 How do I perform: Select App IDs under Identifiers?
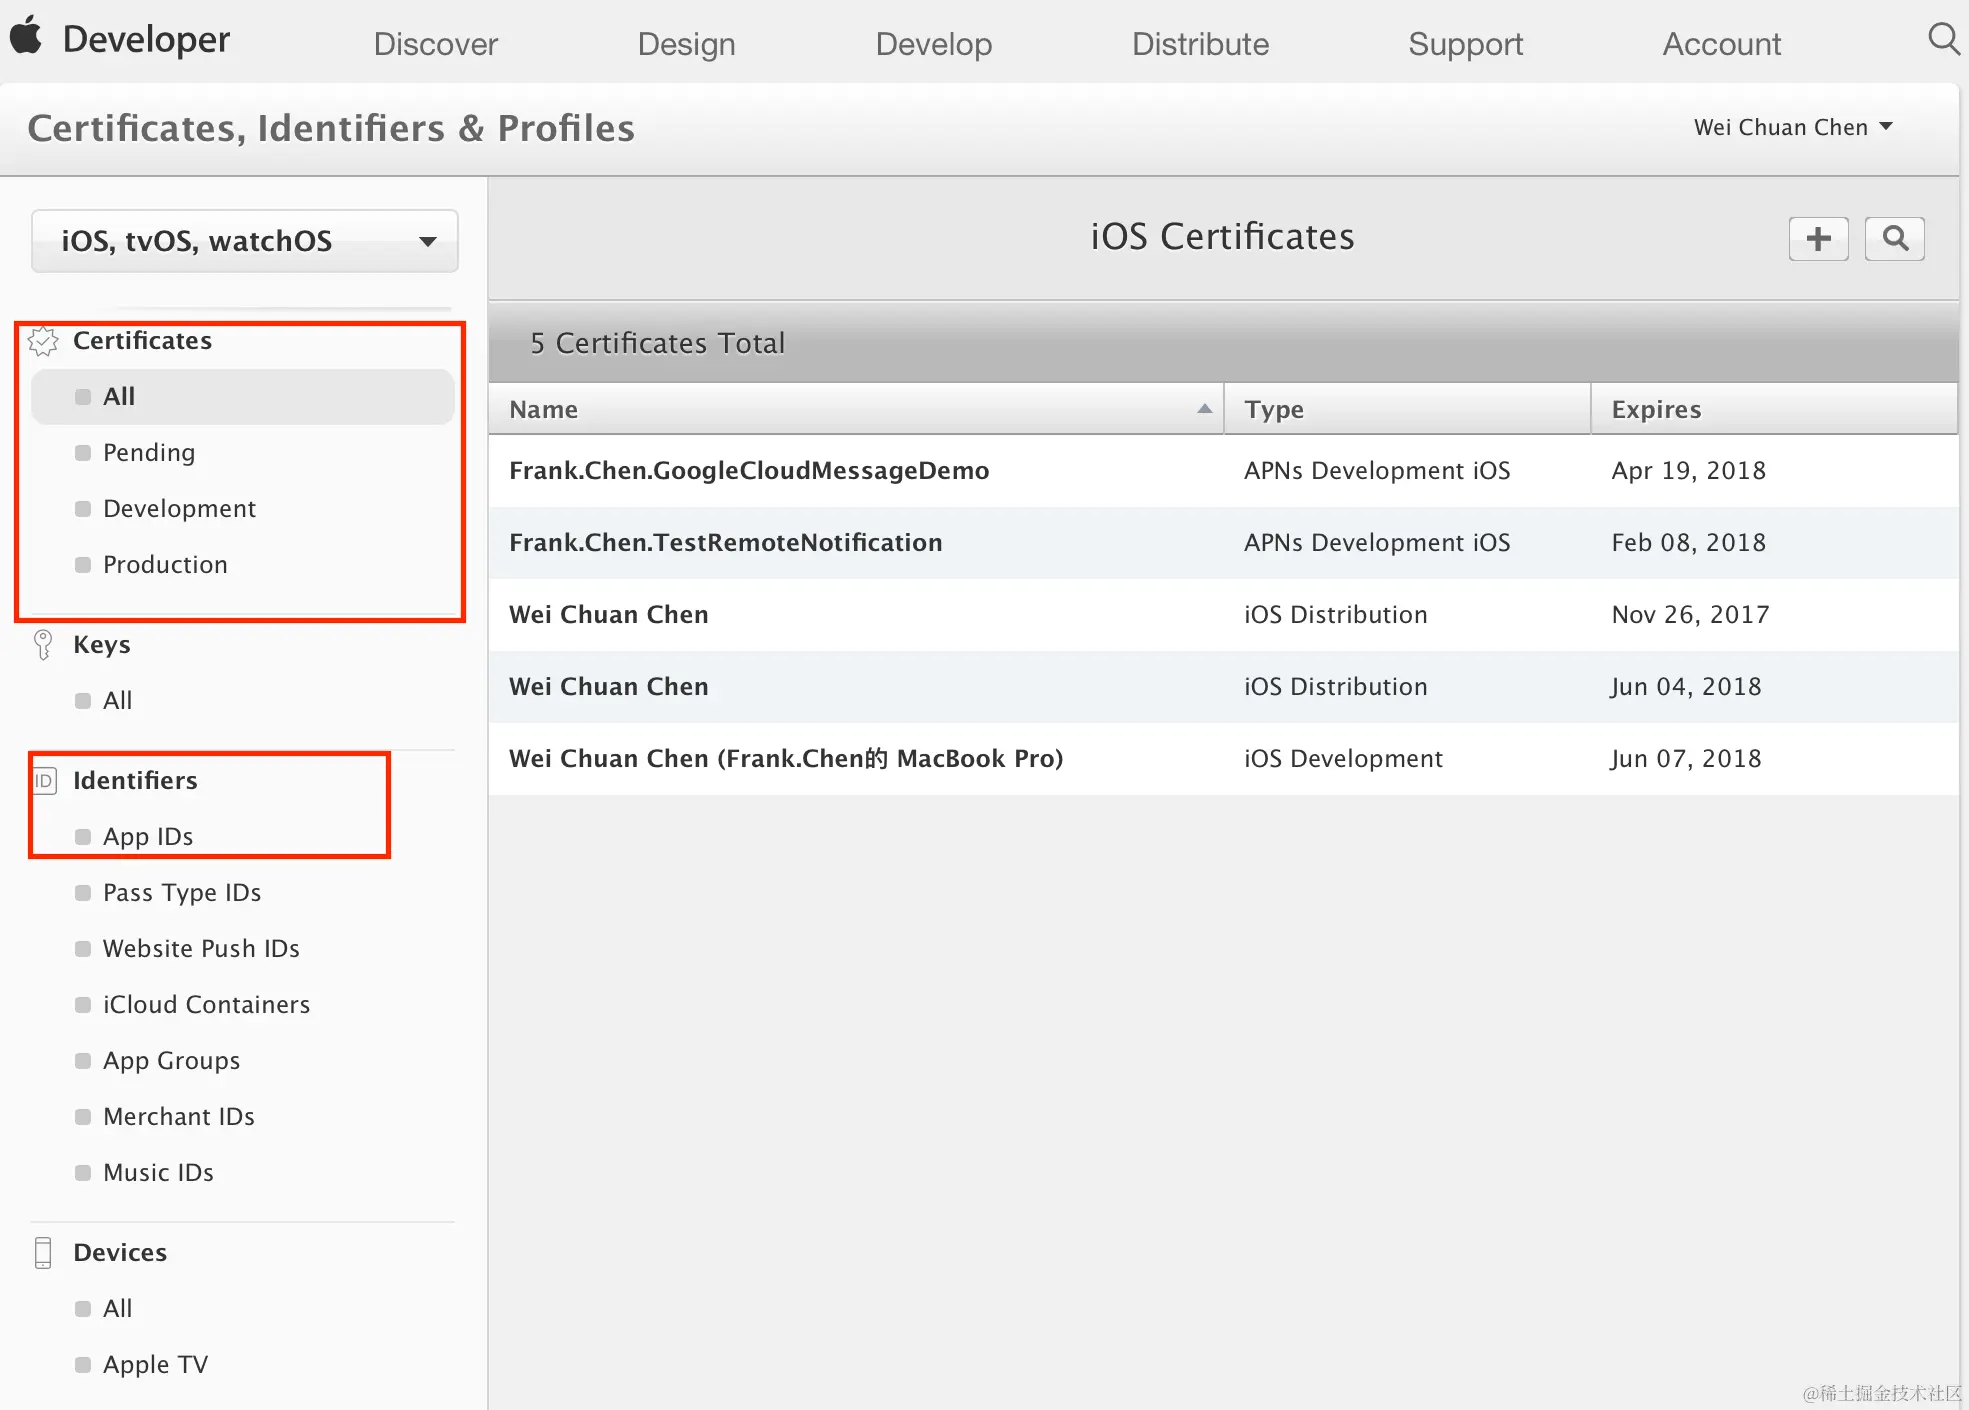(x=148, y=837)
